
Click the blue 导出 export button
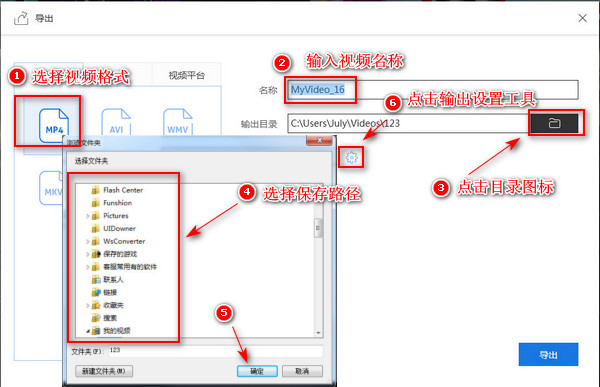pos(548,354)
